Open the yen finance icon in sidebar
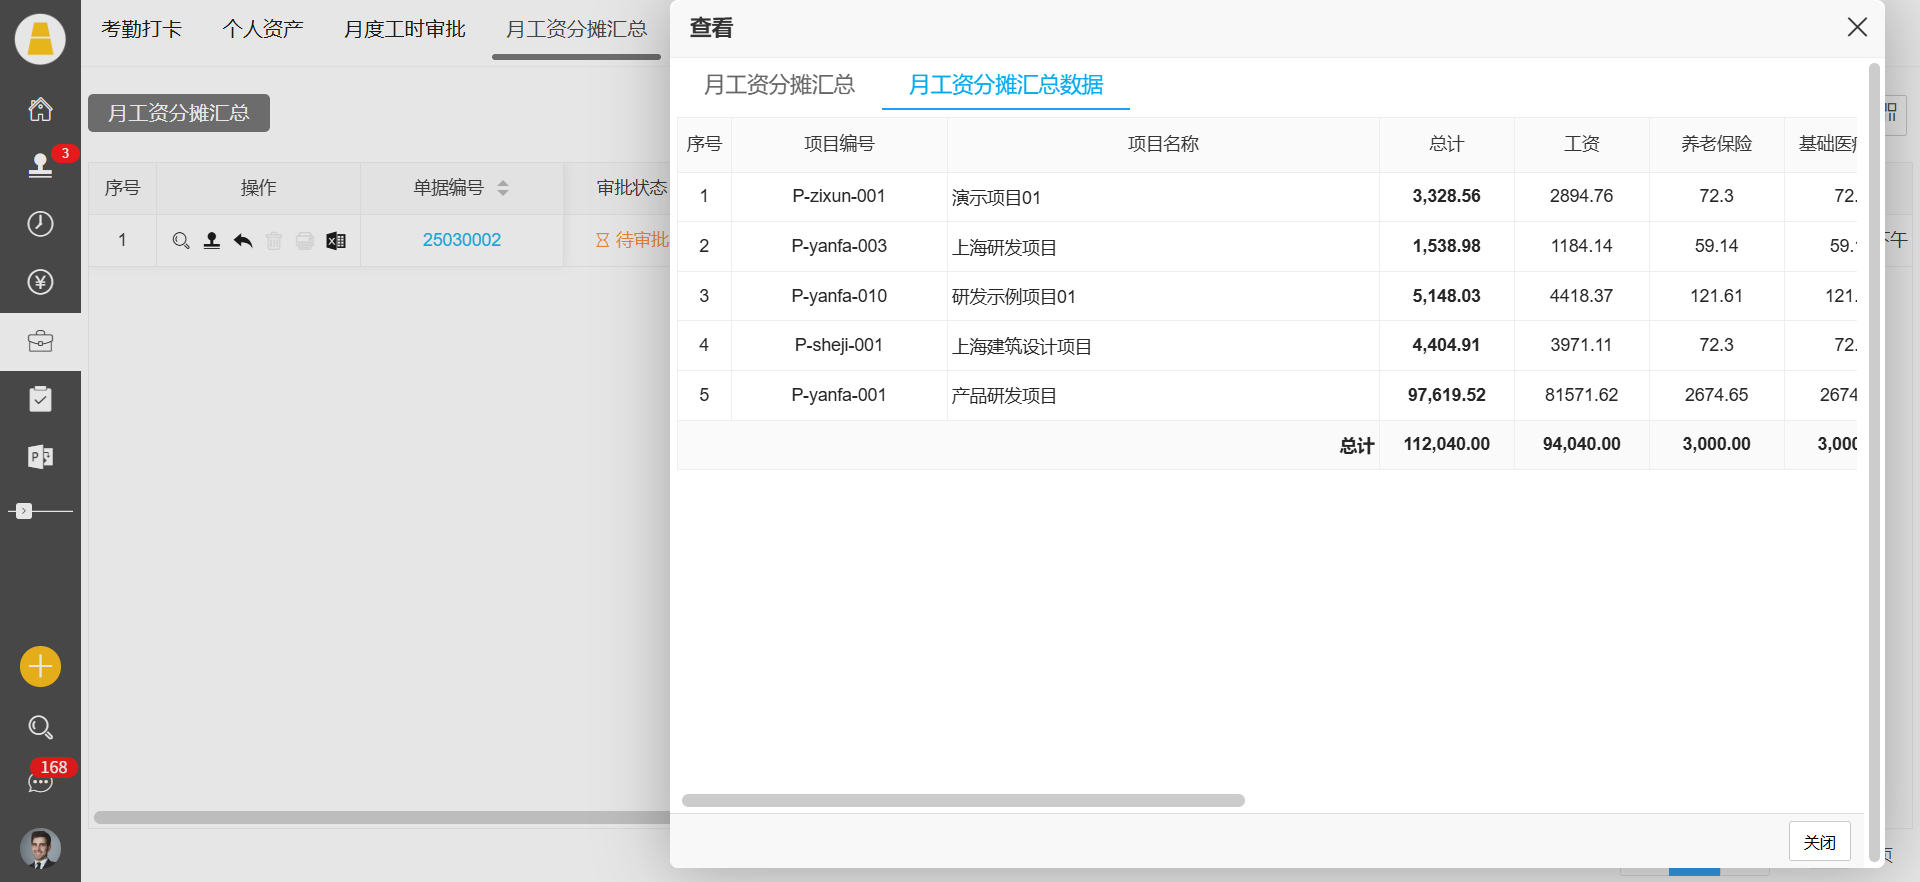This screenshot has height=882, width=1920. pyautogui.click(x=40, y=282)
